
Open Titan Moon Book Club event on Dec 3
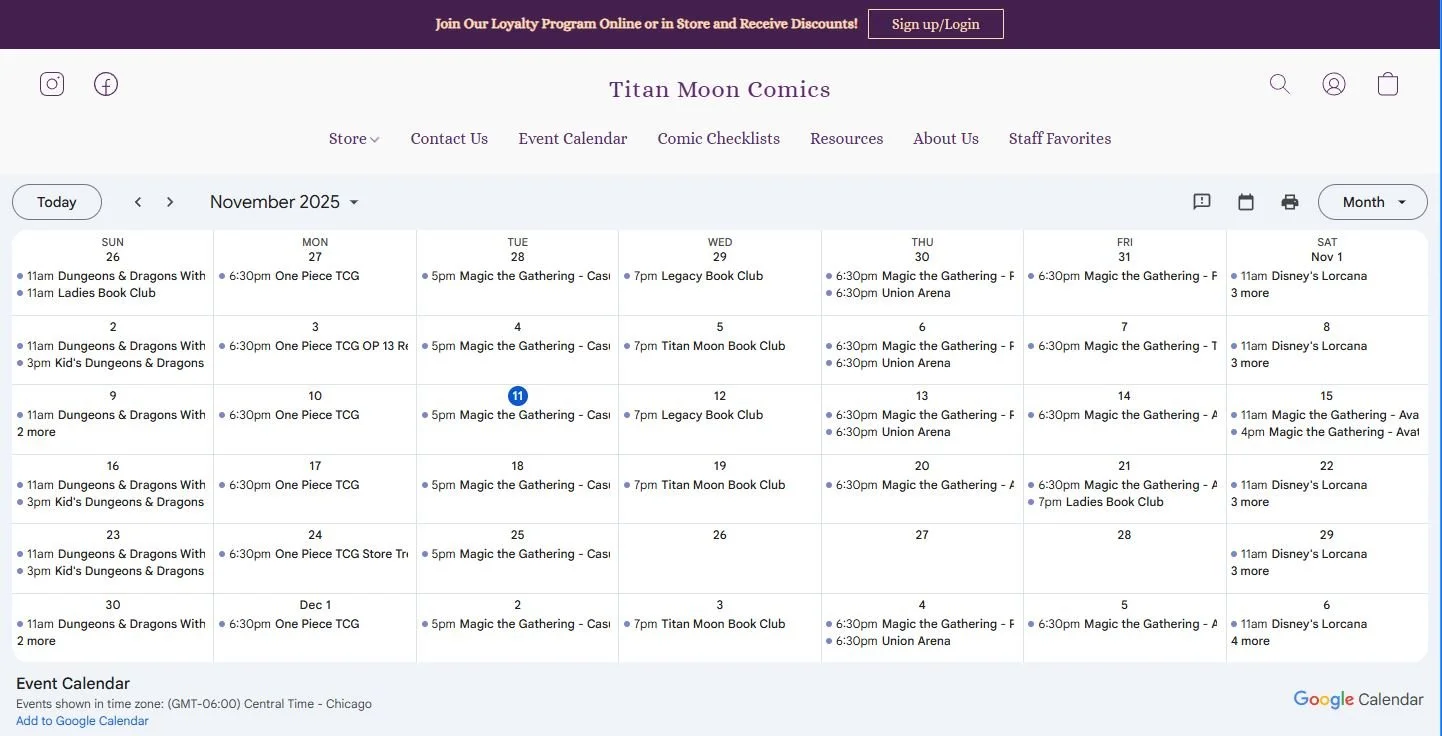tap(720, 624)
